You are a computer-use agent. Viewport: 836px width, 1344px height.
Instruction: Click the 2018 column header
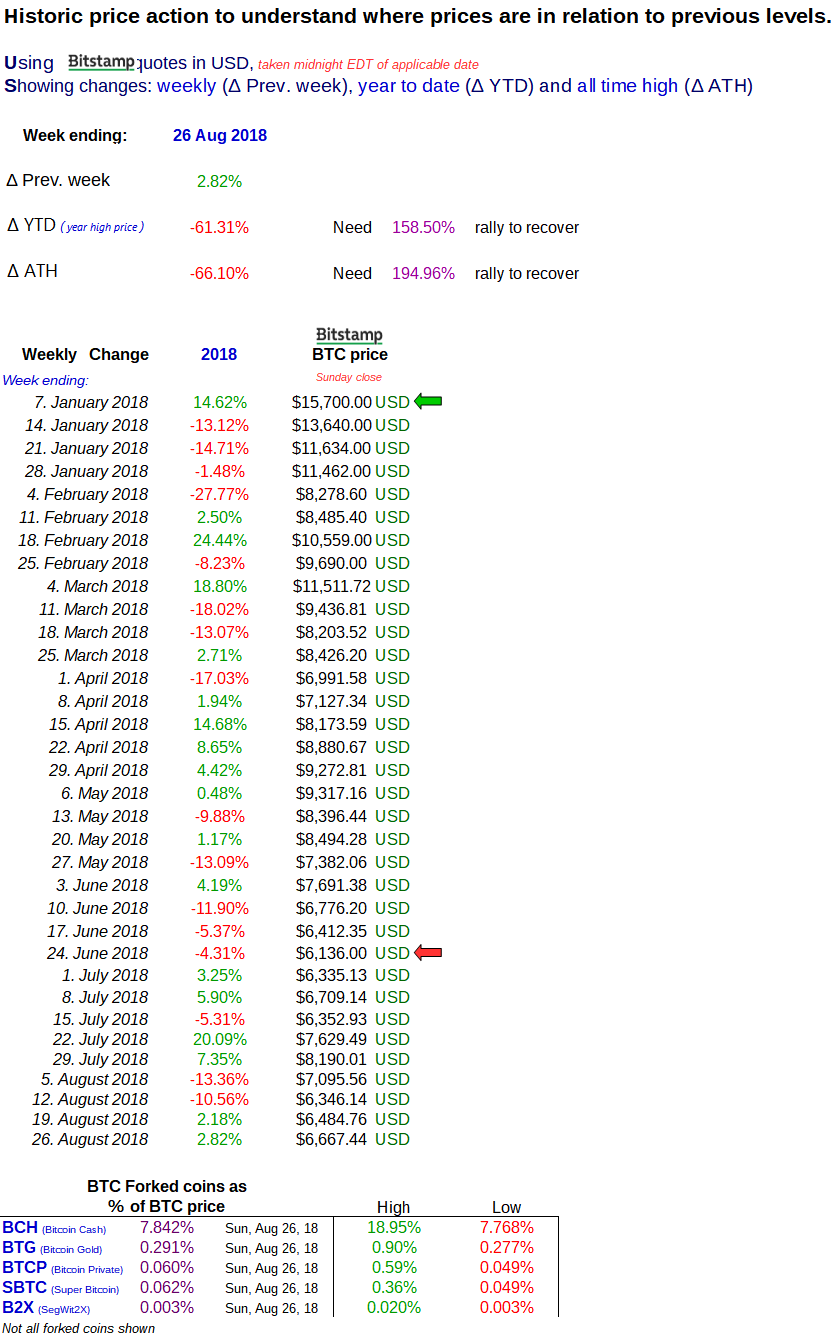tap(219, 354)
